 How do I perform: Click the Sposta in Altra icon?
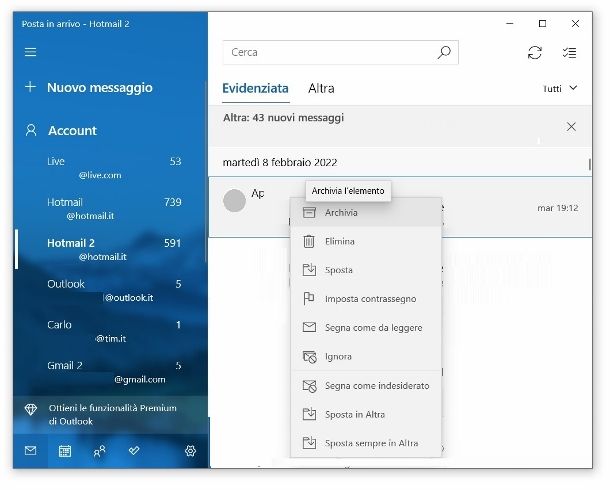pyautogui.click(x=309, y=414)
